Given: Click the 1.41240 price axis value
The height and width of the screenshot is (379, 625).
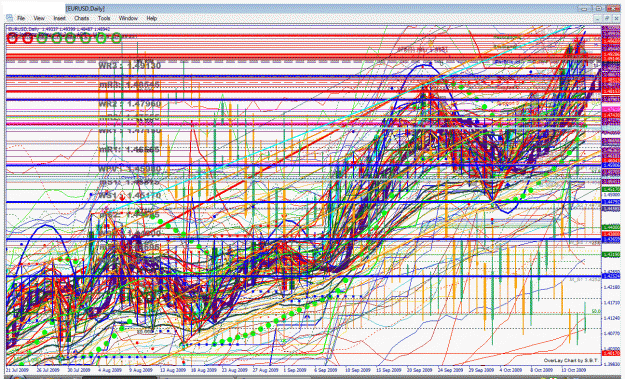Looking at the screenshot, I should pyautogui.click(x=611, y=318).
